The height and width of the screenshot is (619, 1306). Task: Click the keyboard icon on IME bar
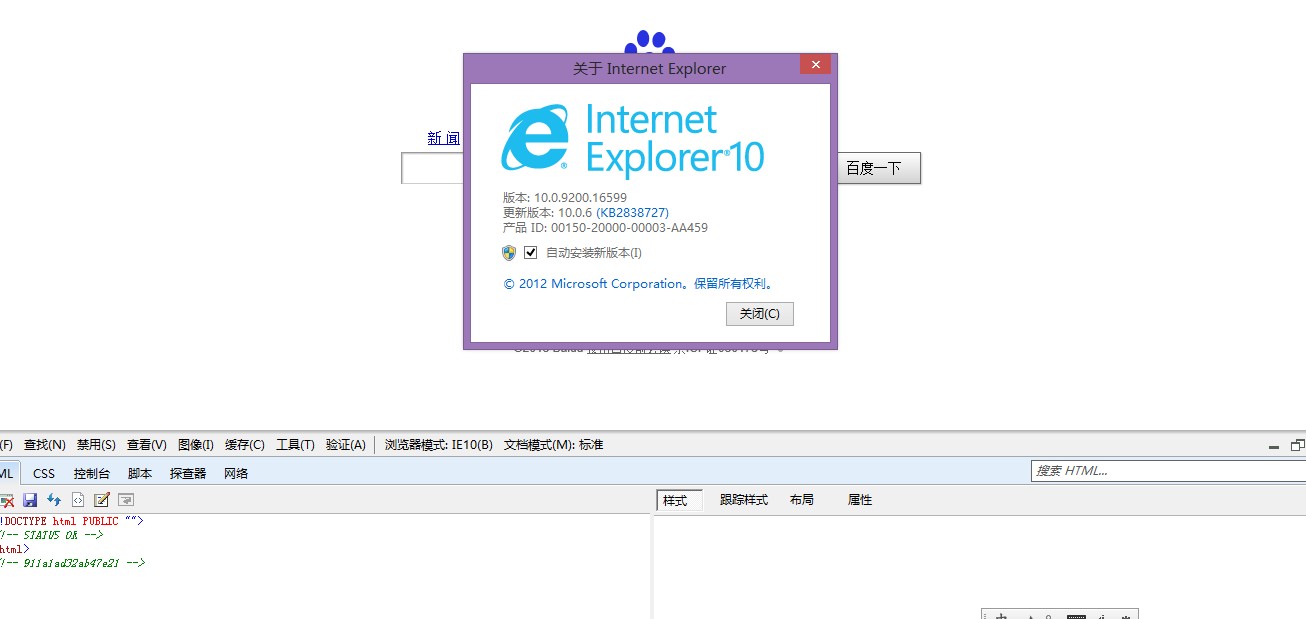click(1077, 616)
